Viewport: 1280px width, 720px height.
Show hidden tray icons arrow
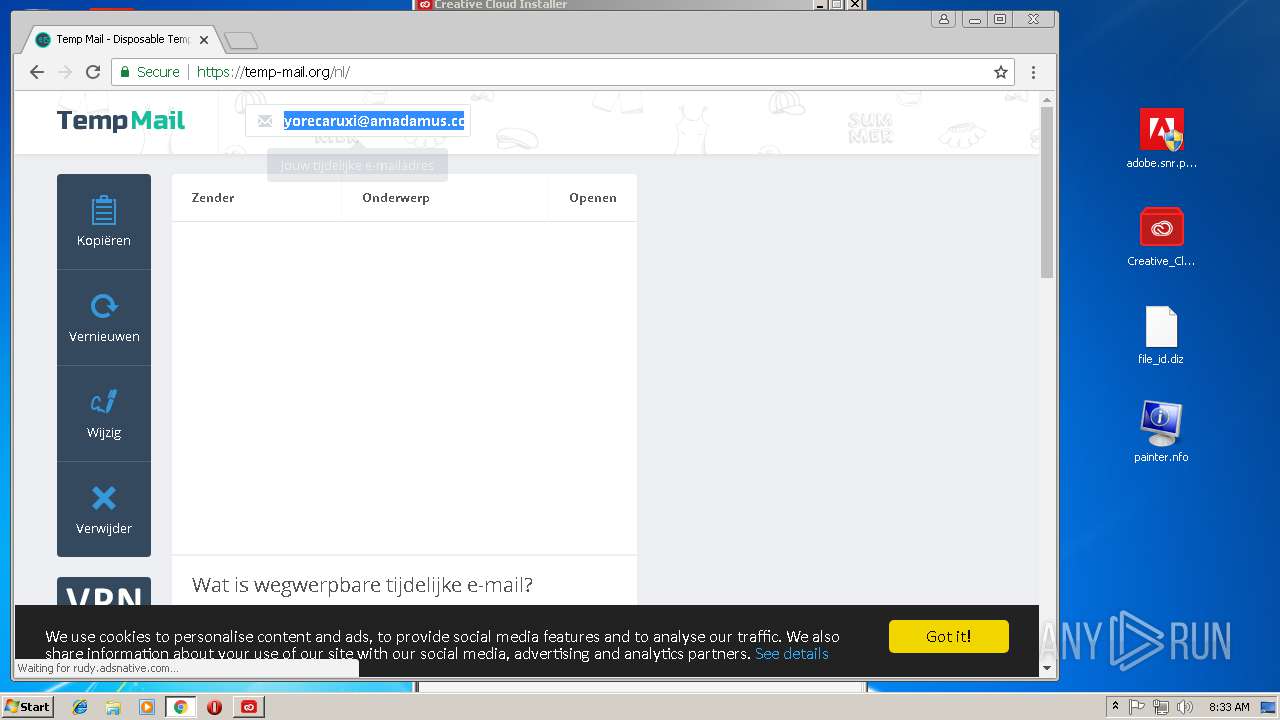(x=1115, y=706)
